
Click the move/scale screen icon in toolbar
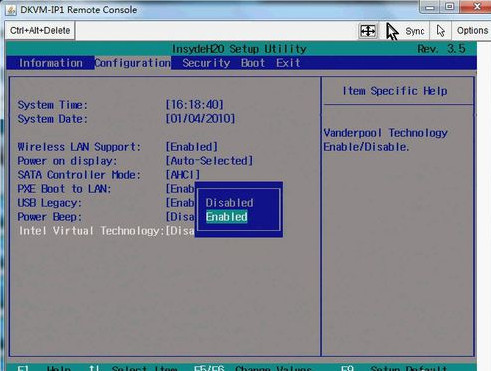(368, 31)
